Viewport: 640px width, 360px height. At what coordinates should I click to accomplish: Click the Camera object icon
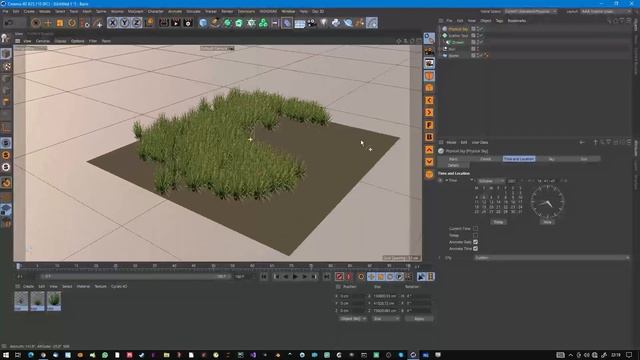click(x=312, y=23)
